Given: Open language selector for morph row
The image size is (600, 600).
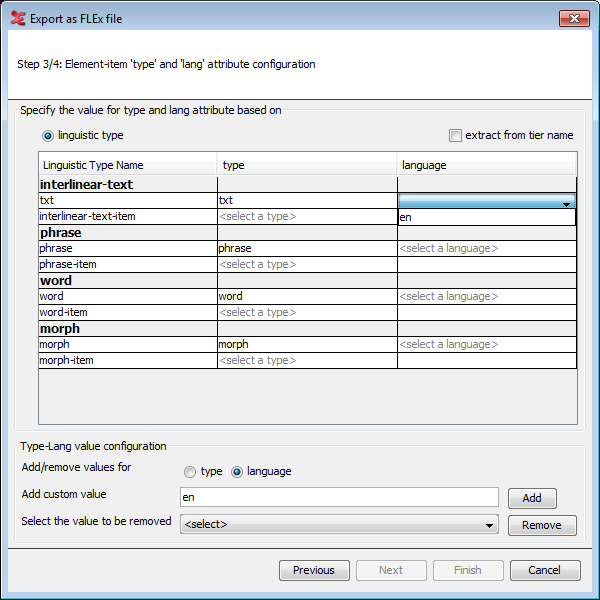Looking at the screenshot, I should [487, 345].
